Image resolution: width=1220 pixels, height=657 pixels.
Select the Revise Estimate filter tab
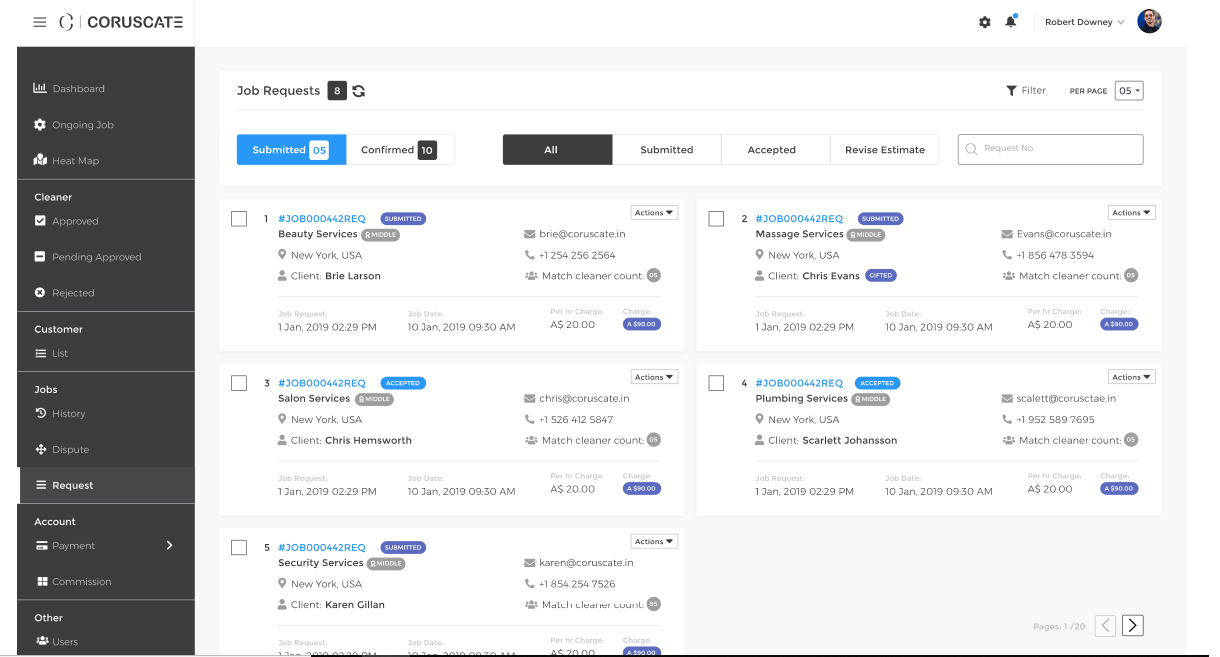(884, 150)
